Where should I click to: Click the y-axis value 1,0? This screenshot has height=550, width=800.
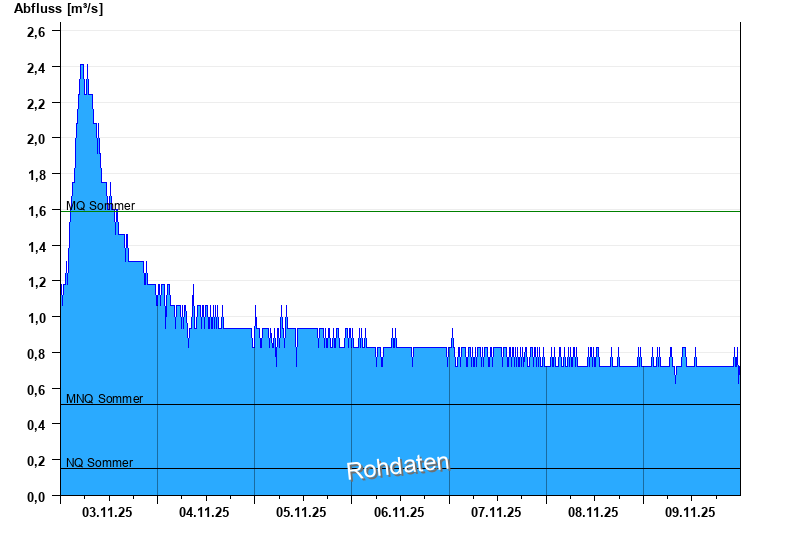coord(36,318)
